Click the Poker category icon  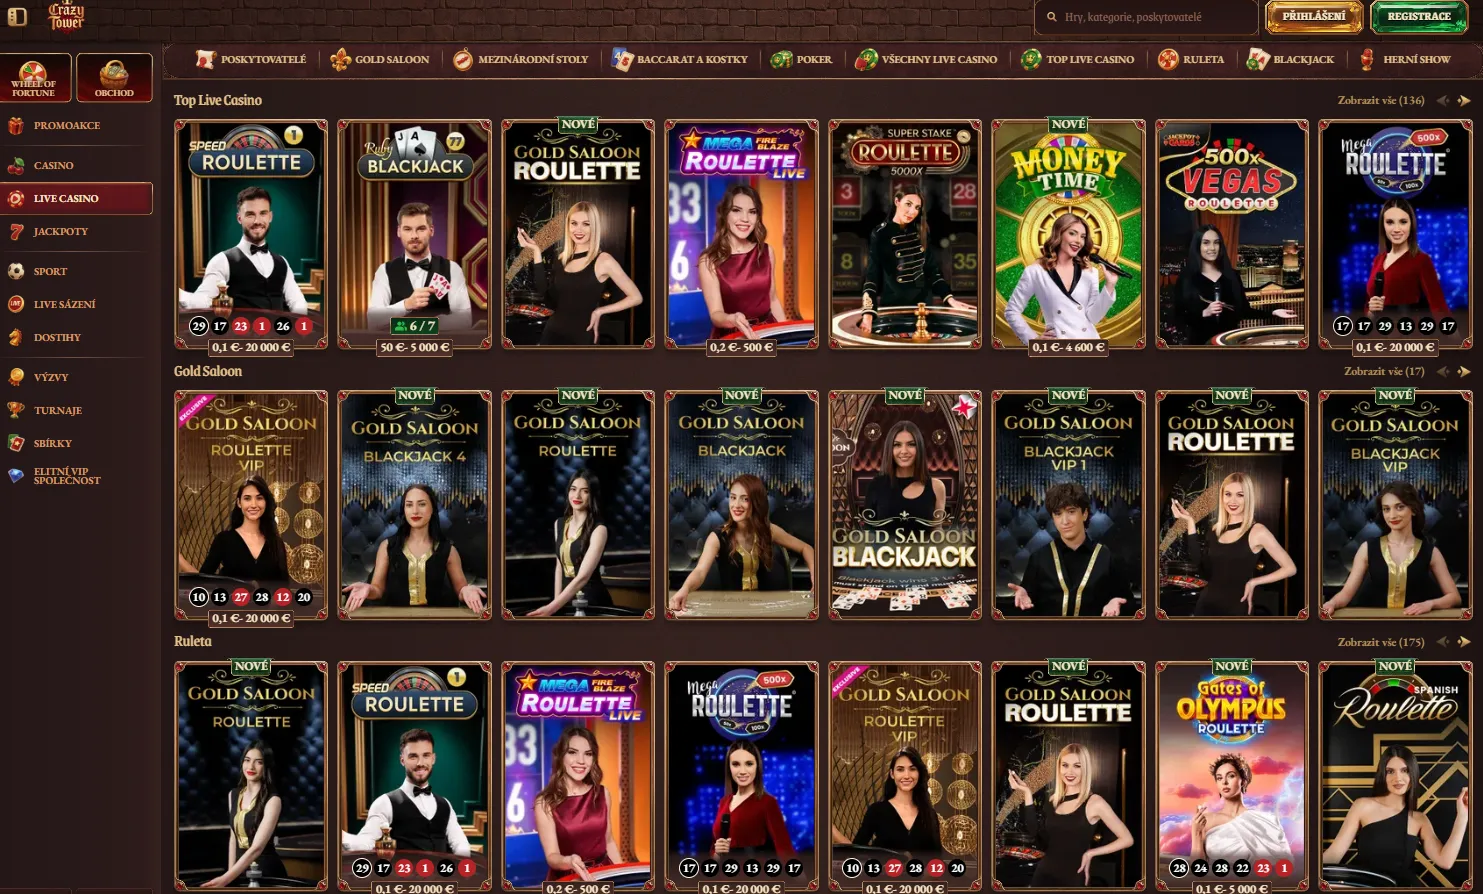pos(781,59)
